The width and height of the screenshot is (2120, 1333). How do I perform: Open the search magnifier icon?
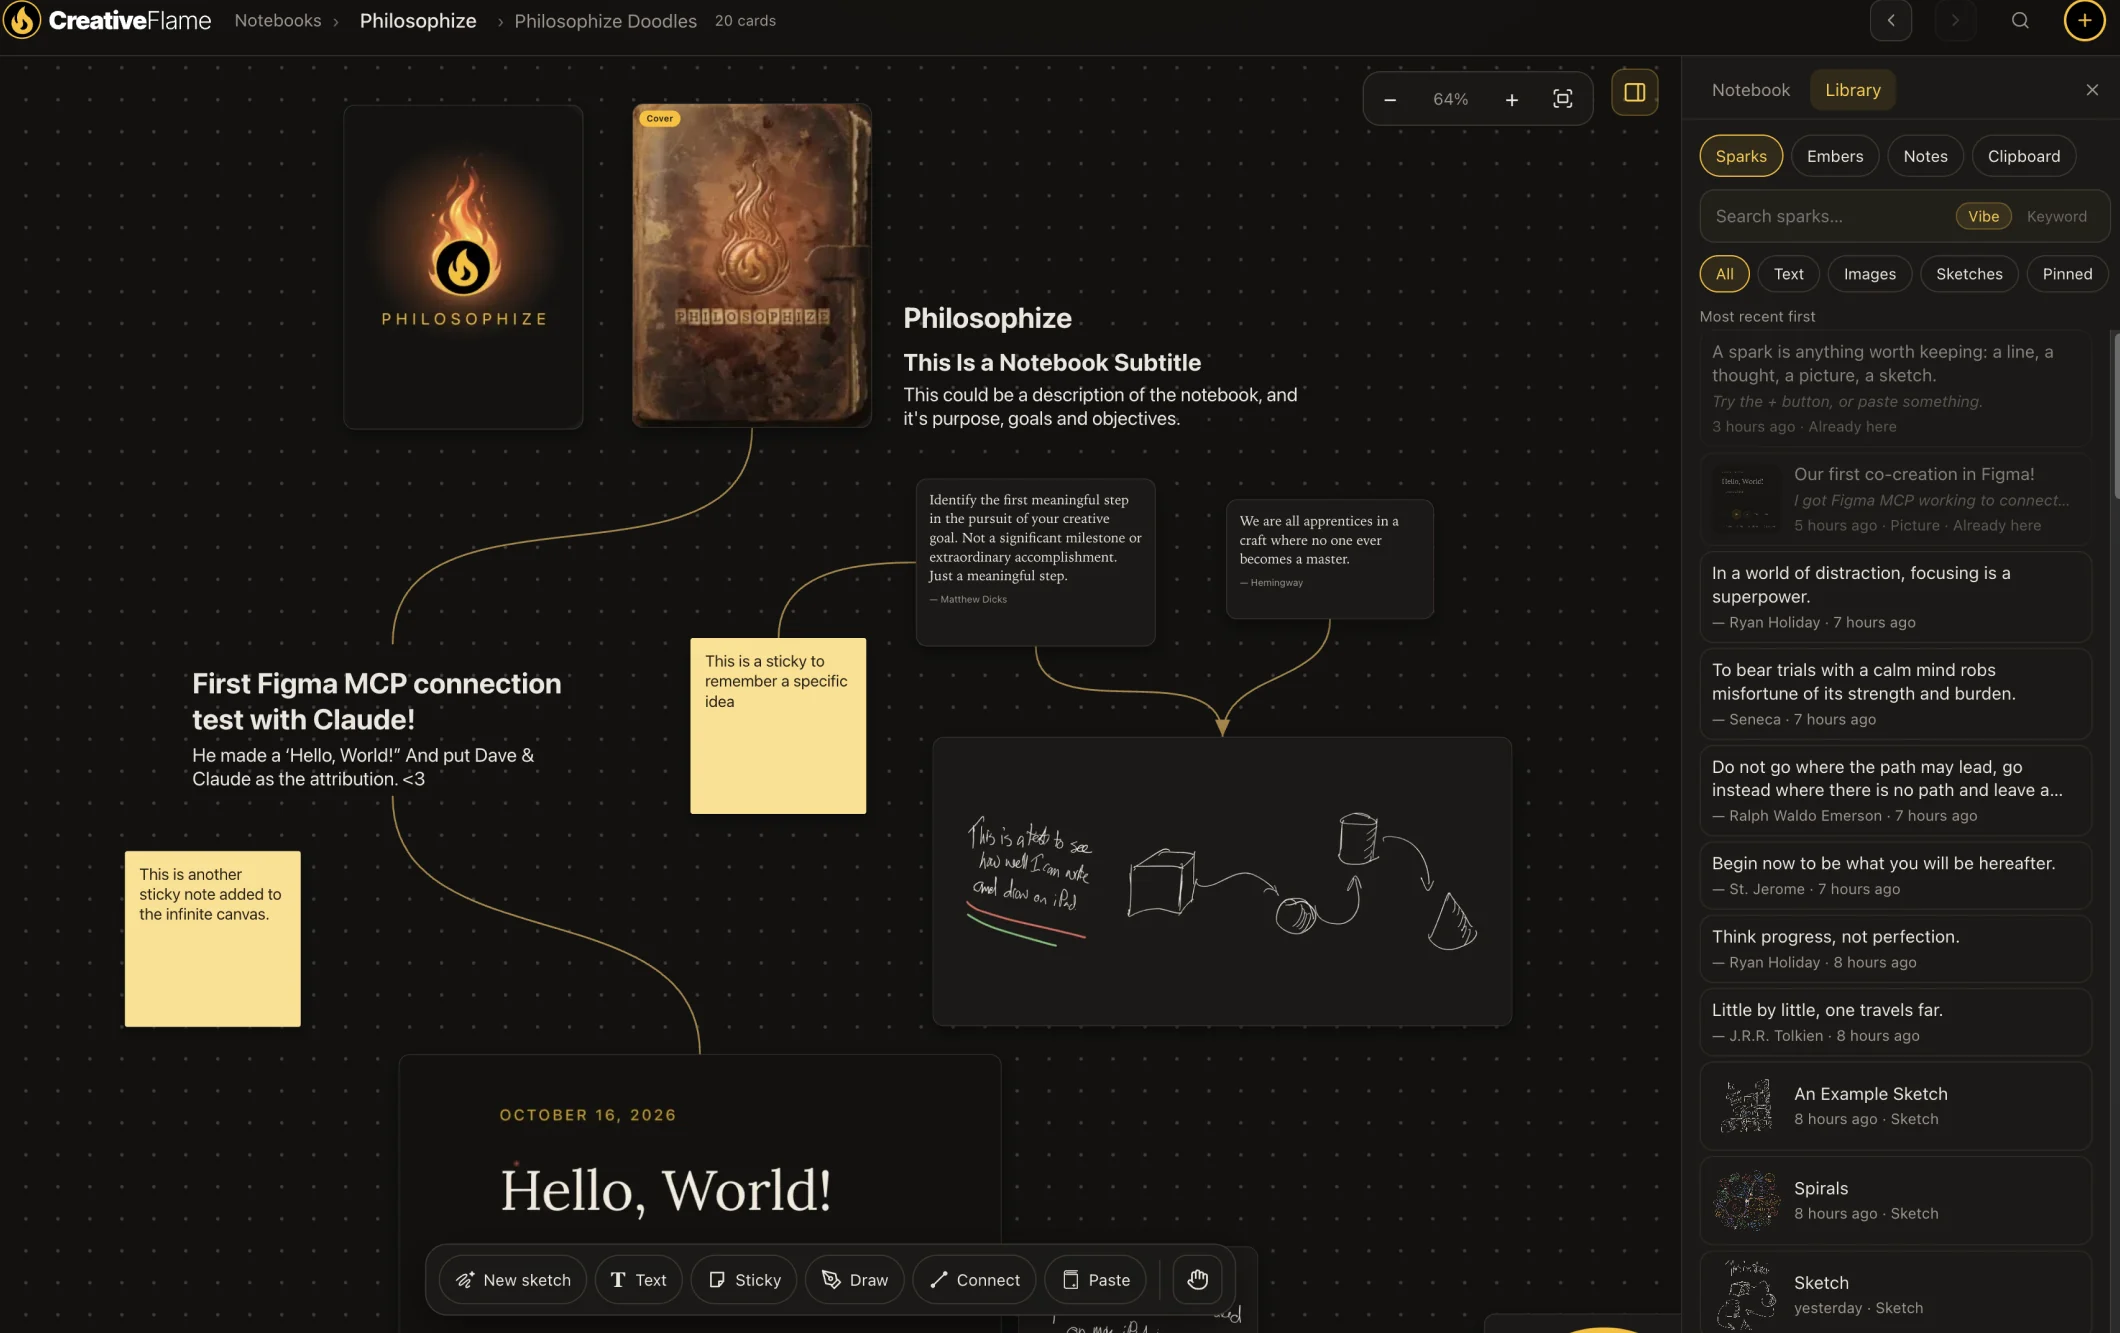[x=2020, y=20]
